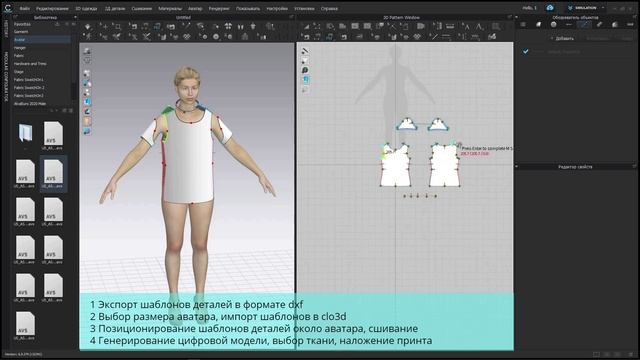The height and width of the screenshot is (360, 640).
Task: Select the checkered texture icon in 3D toolbar
Action: (x=187, y=37)
